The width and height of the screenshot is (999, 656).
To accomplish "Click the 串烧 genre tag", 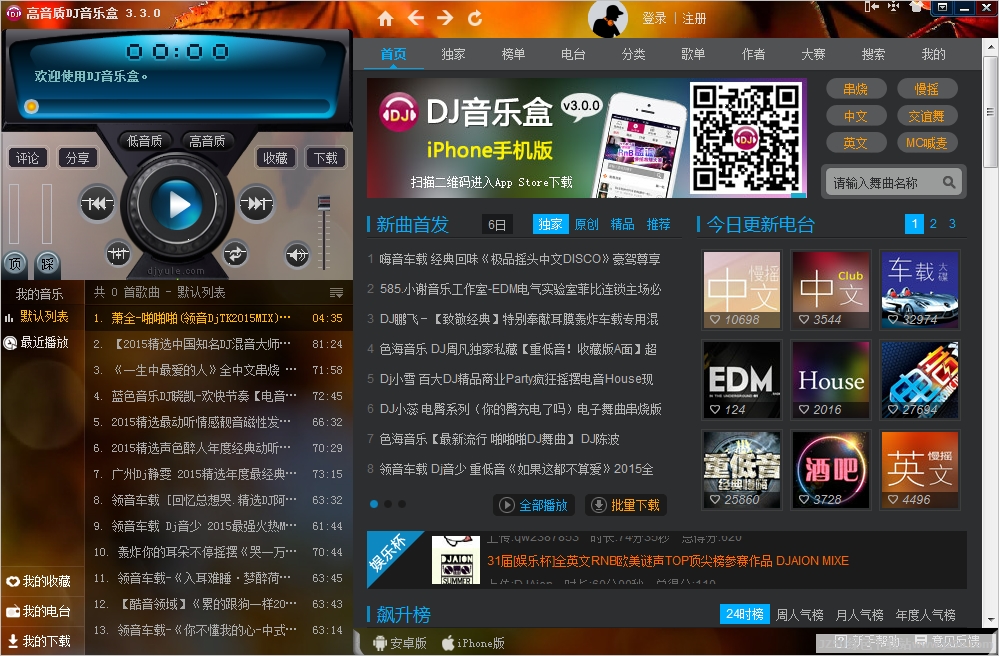I will [856, 89].
